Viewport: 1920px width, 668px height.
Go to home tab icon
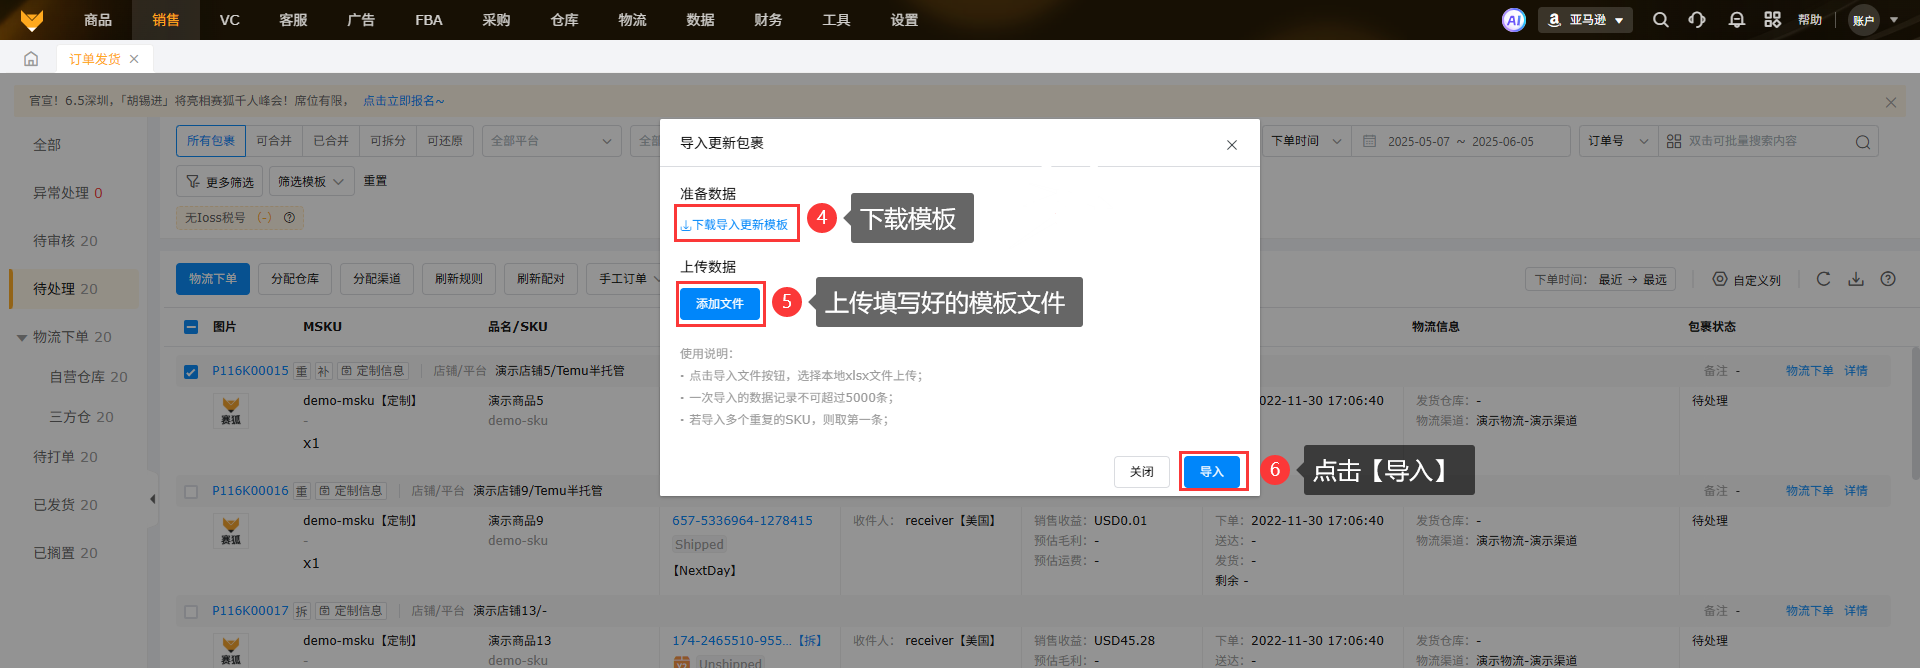(31, 59)
